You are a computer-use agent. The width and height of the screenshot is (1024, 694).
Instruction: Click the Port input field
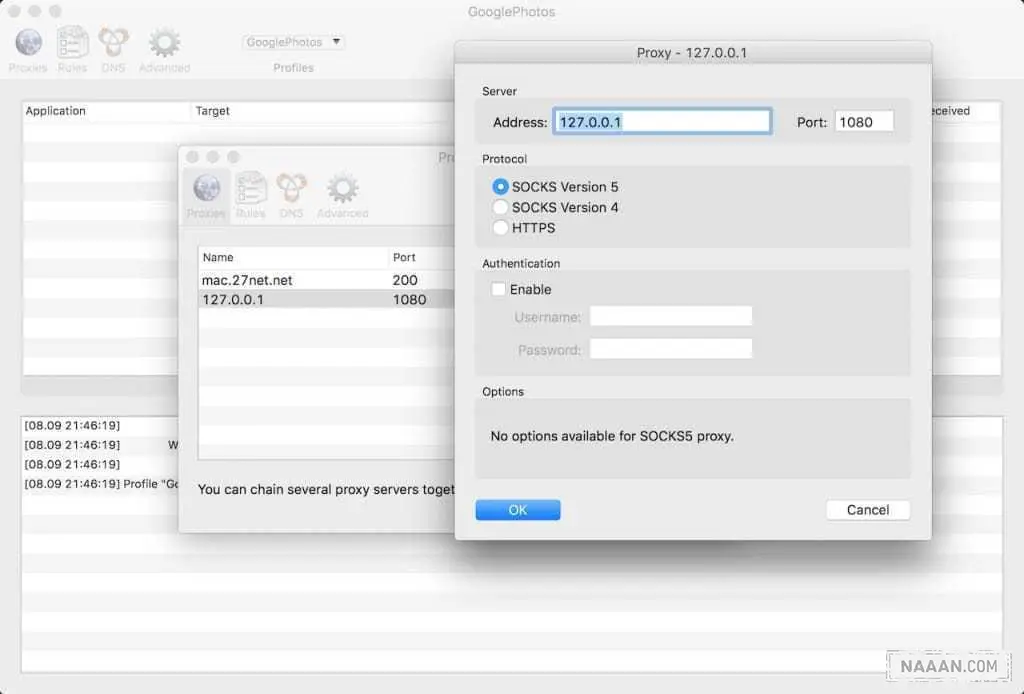[863, 122]
